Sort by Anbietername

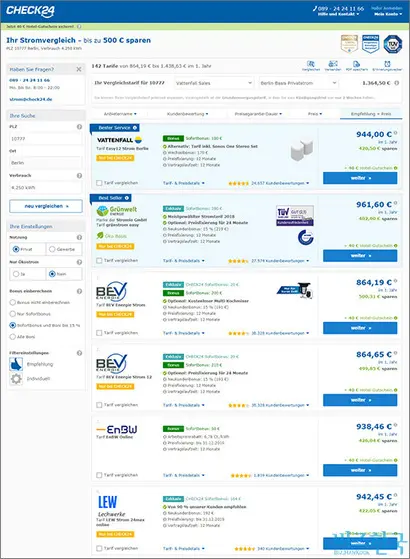tap(120, 114)
